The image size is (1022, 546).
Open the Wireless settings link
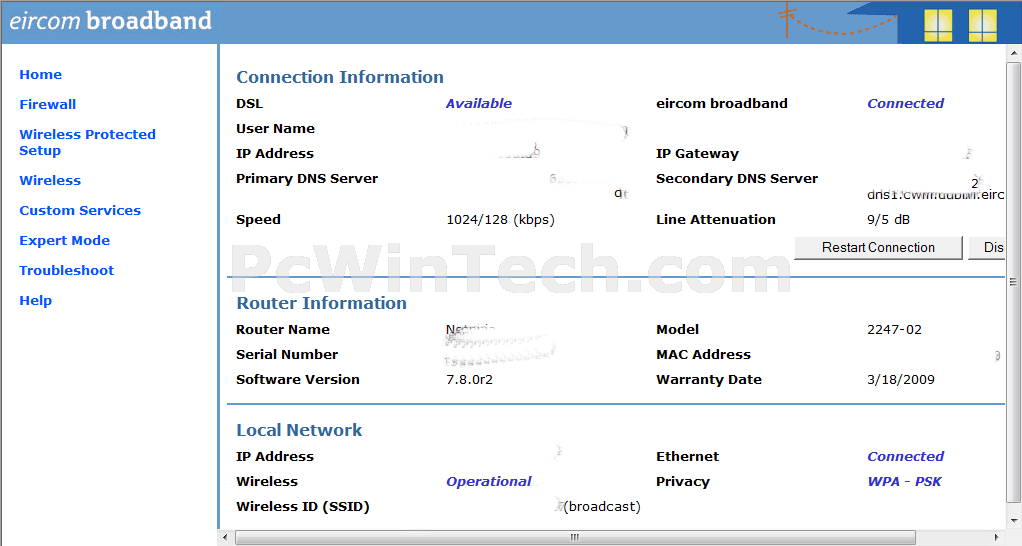point(50,180)
